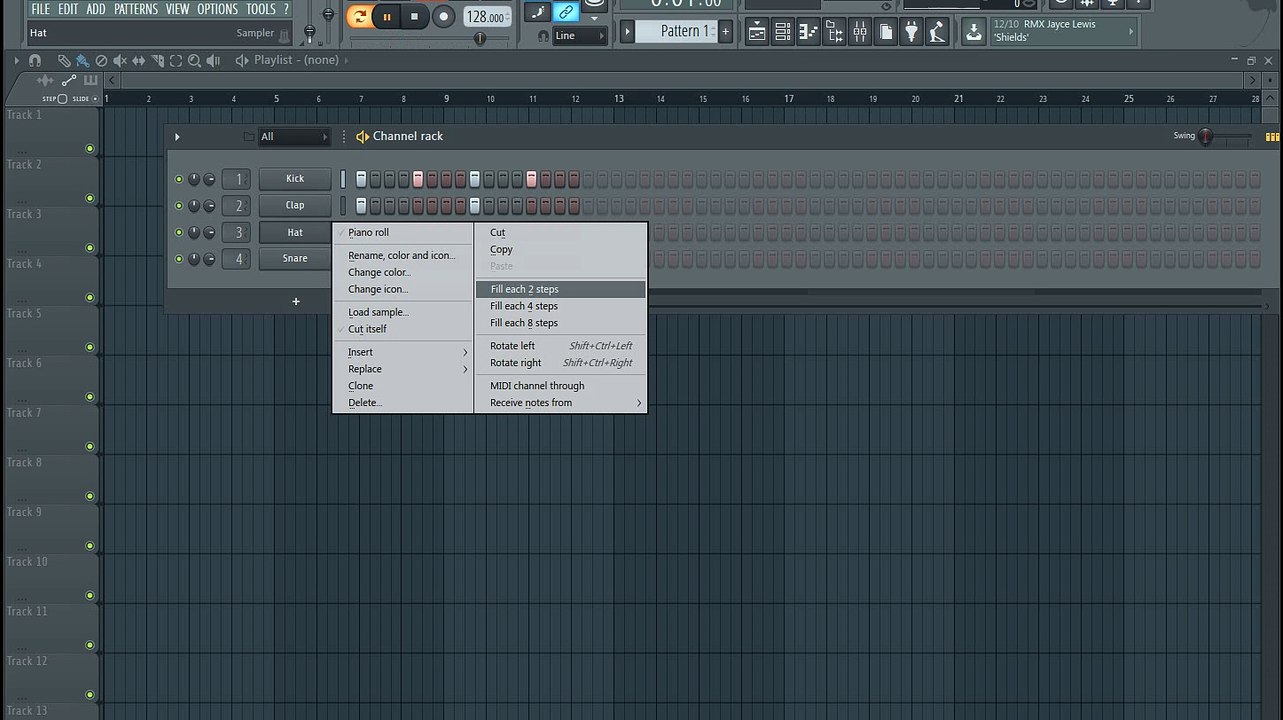Open the TOOLS menu
This screenshot has height=720, width=1283.
click(261, 9)
